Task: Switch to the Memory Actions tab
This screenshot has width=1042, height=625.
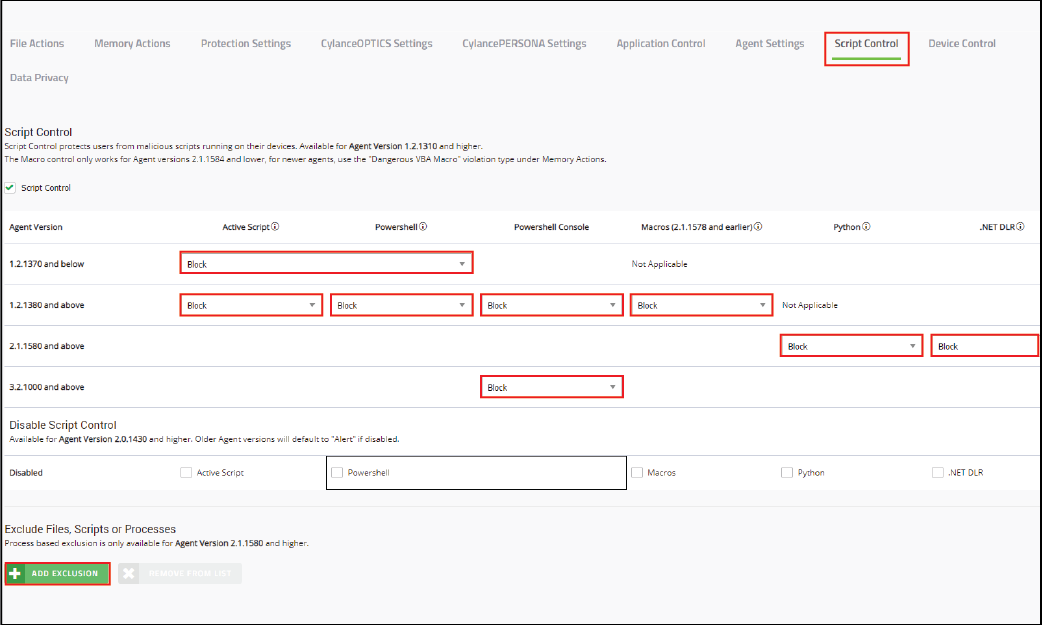Action: coord(132,43)
